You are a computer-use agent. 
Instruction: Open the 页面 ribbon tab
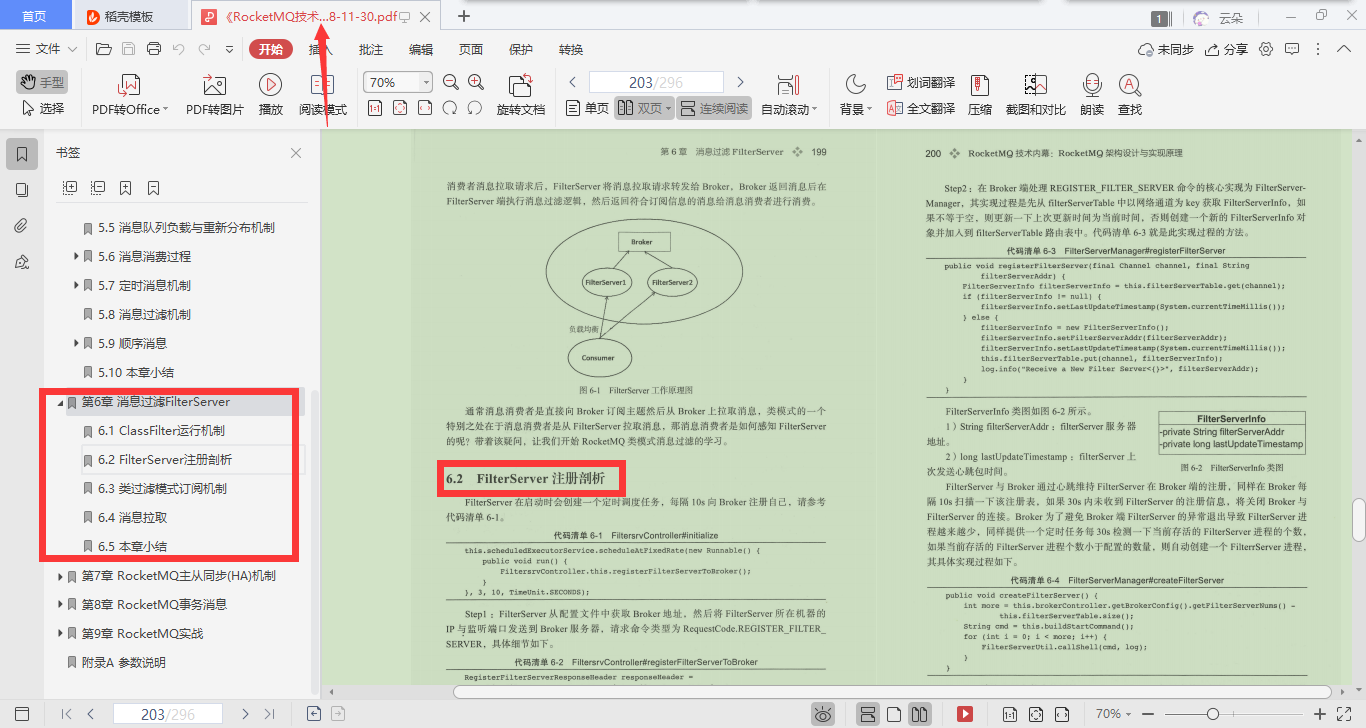471,49
